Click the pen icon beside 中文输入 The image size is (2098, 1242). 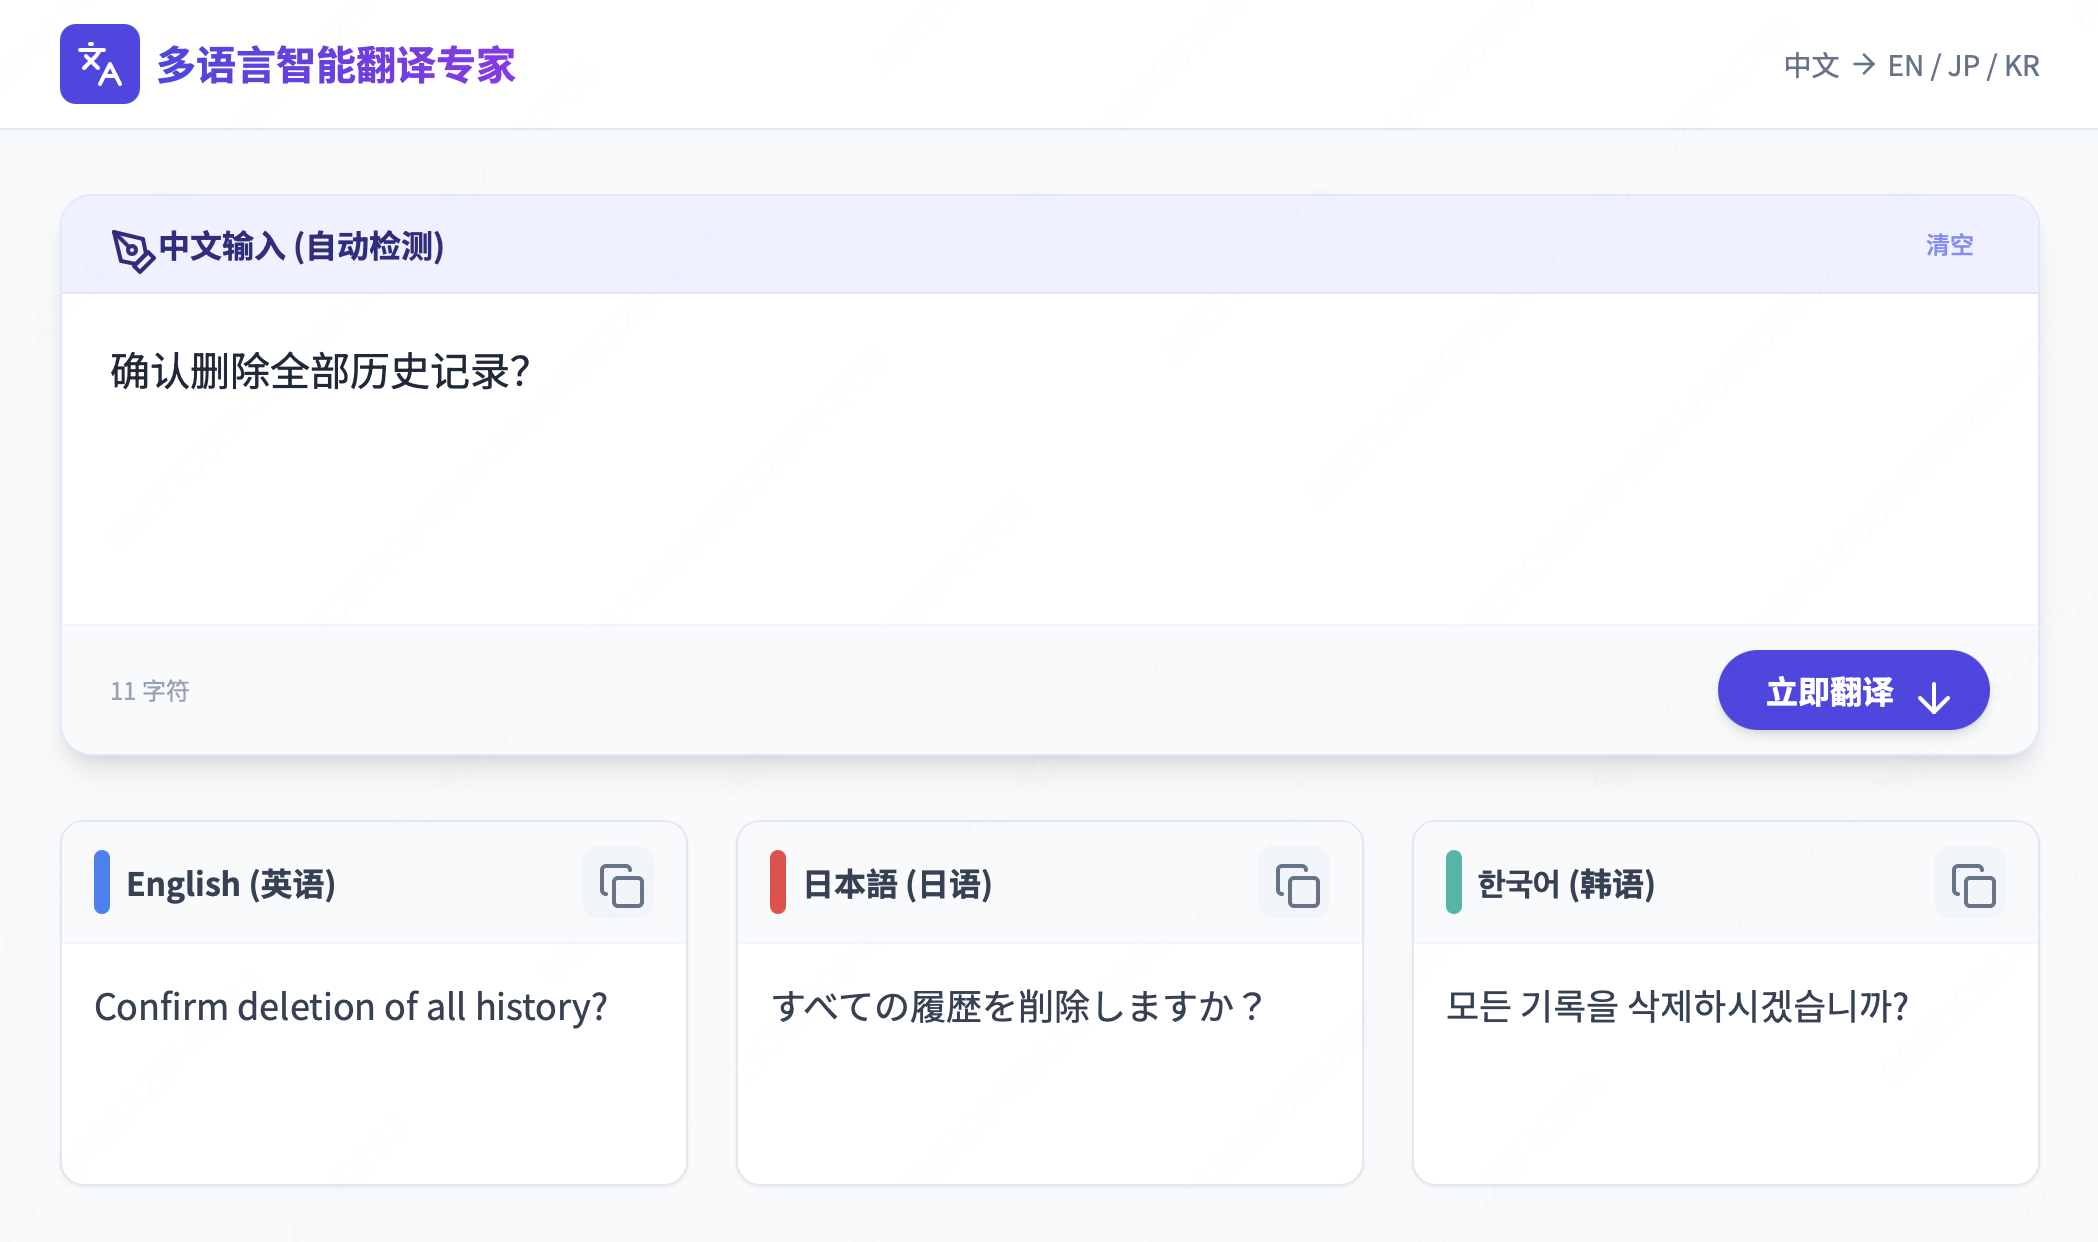click(132, 249)
